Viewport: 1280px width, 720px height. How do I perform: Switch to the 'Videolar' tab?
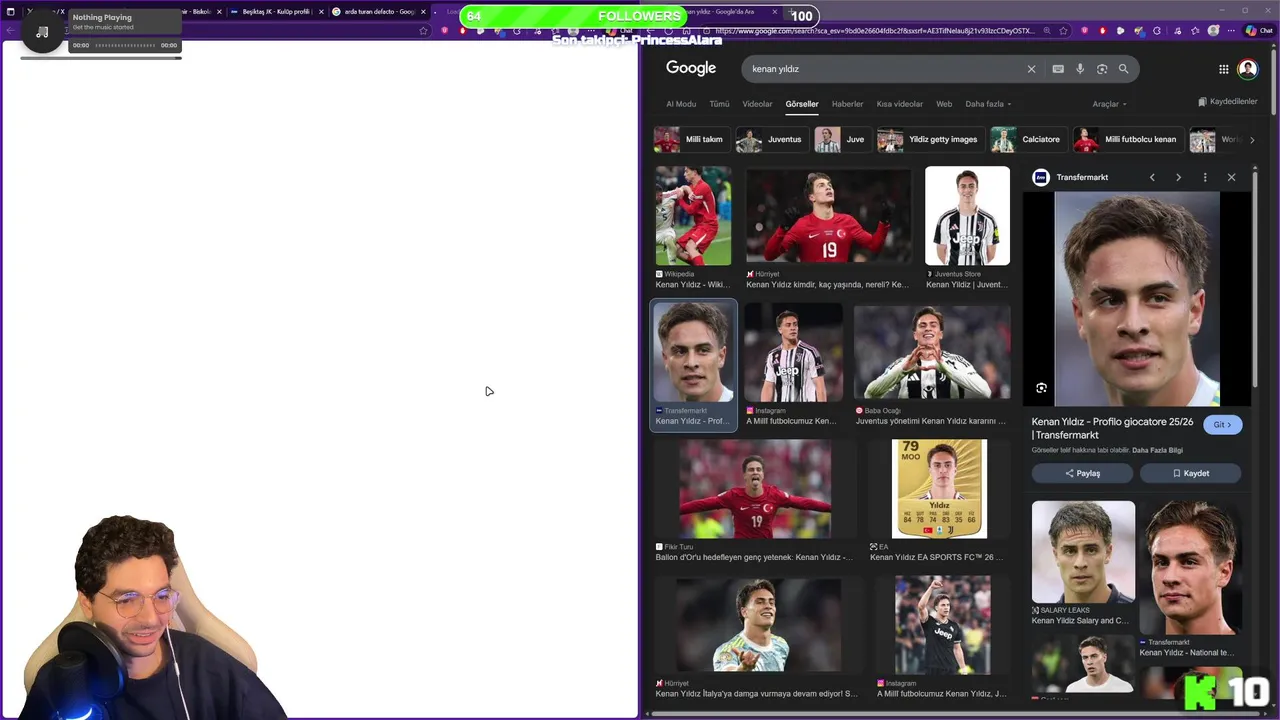point(757,104)
